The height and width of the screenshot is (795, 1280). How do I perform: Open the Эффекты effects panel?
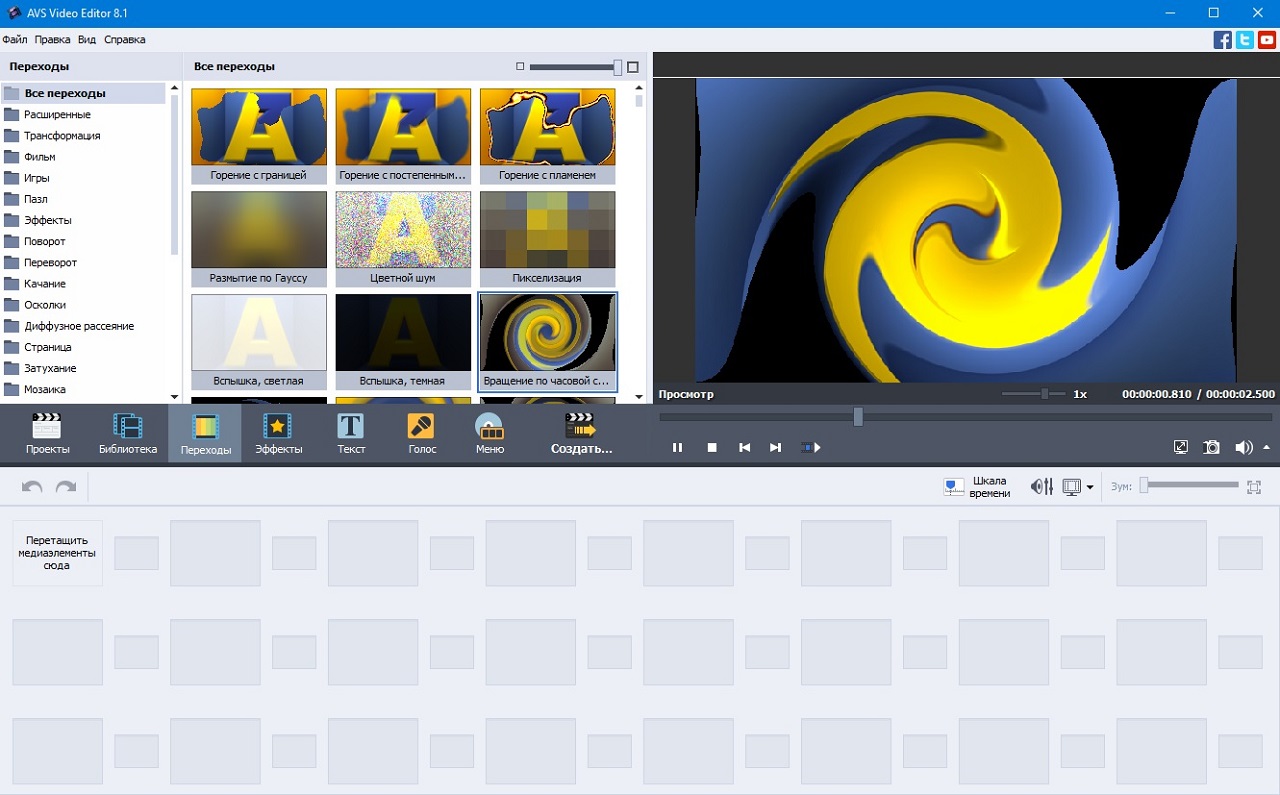point(278,434)
